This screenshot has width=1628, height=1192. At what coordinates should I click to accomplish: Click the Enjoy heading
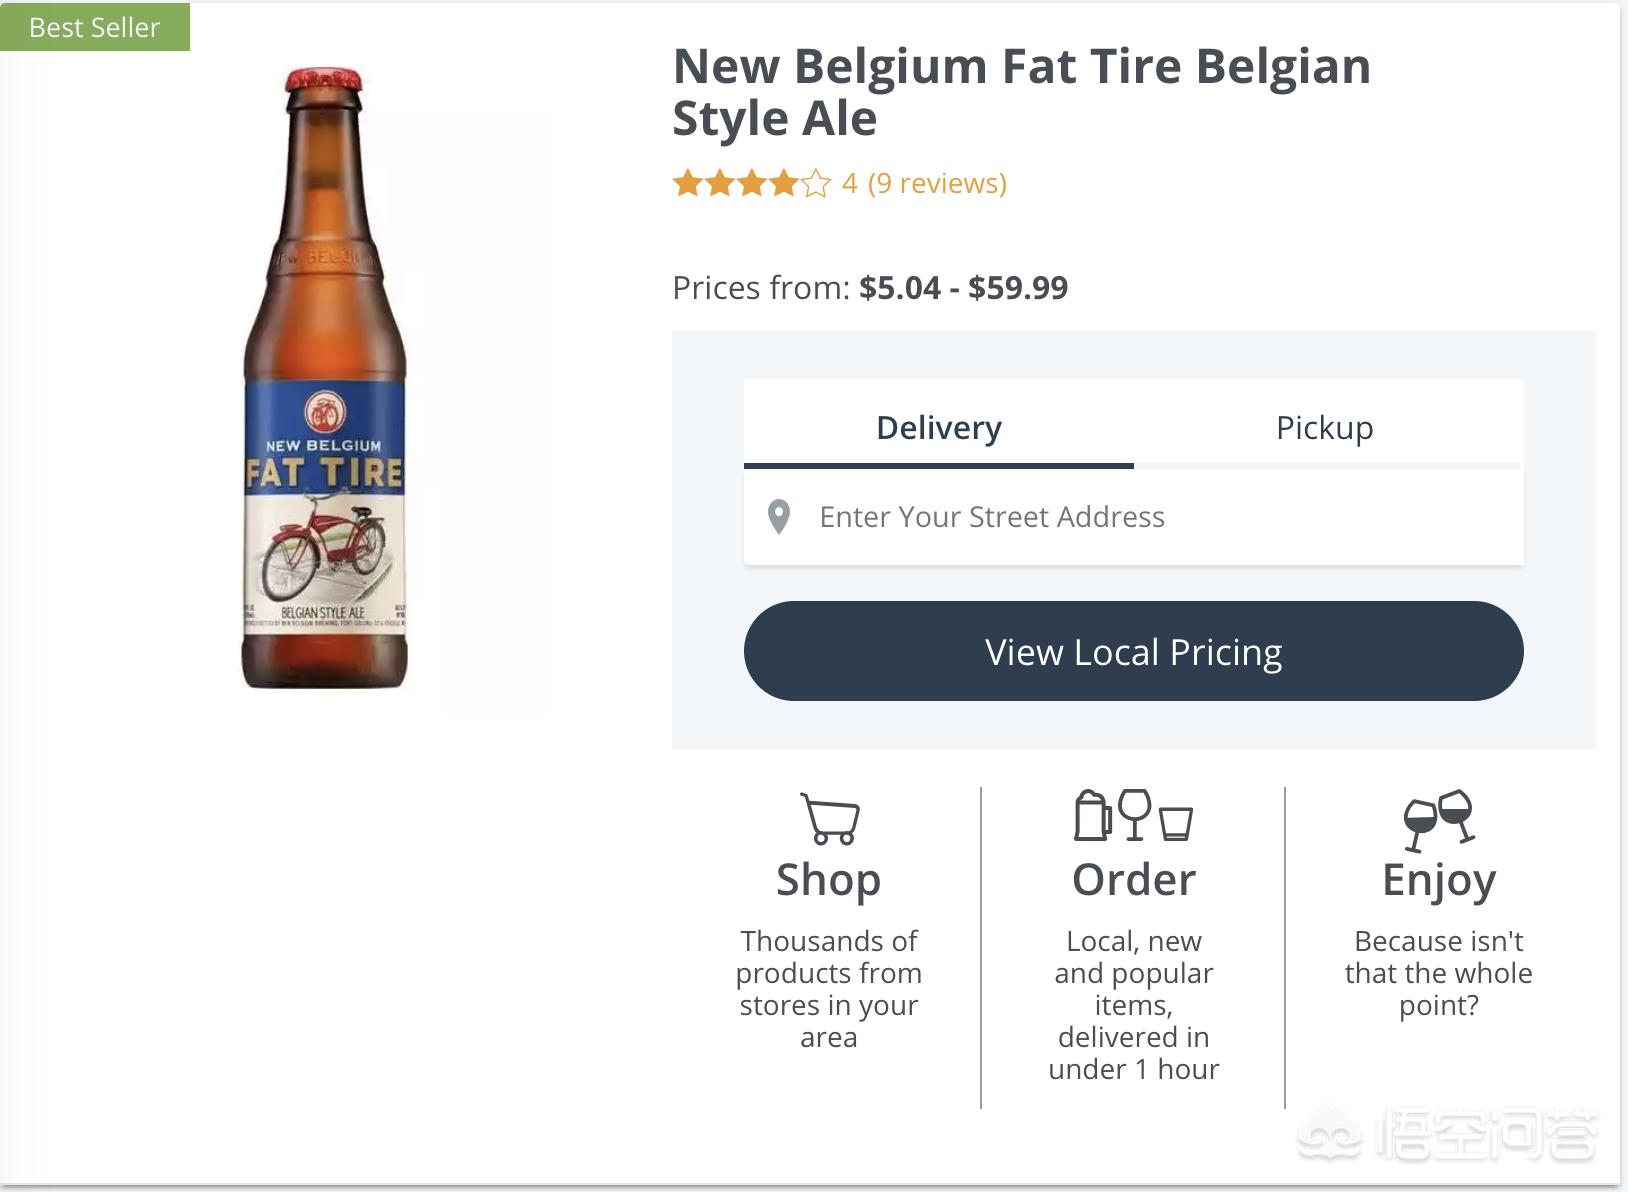pos(1439,882)
